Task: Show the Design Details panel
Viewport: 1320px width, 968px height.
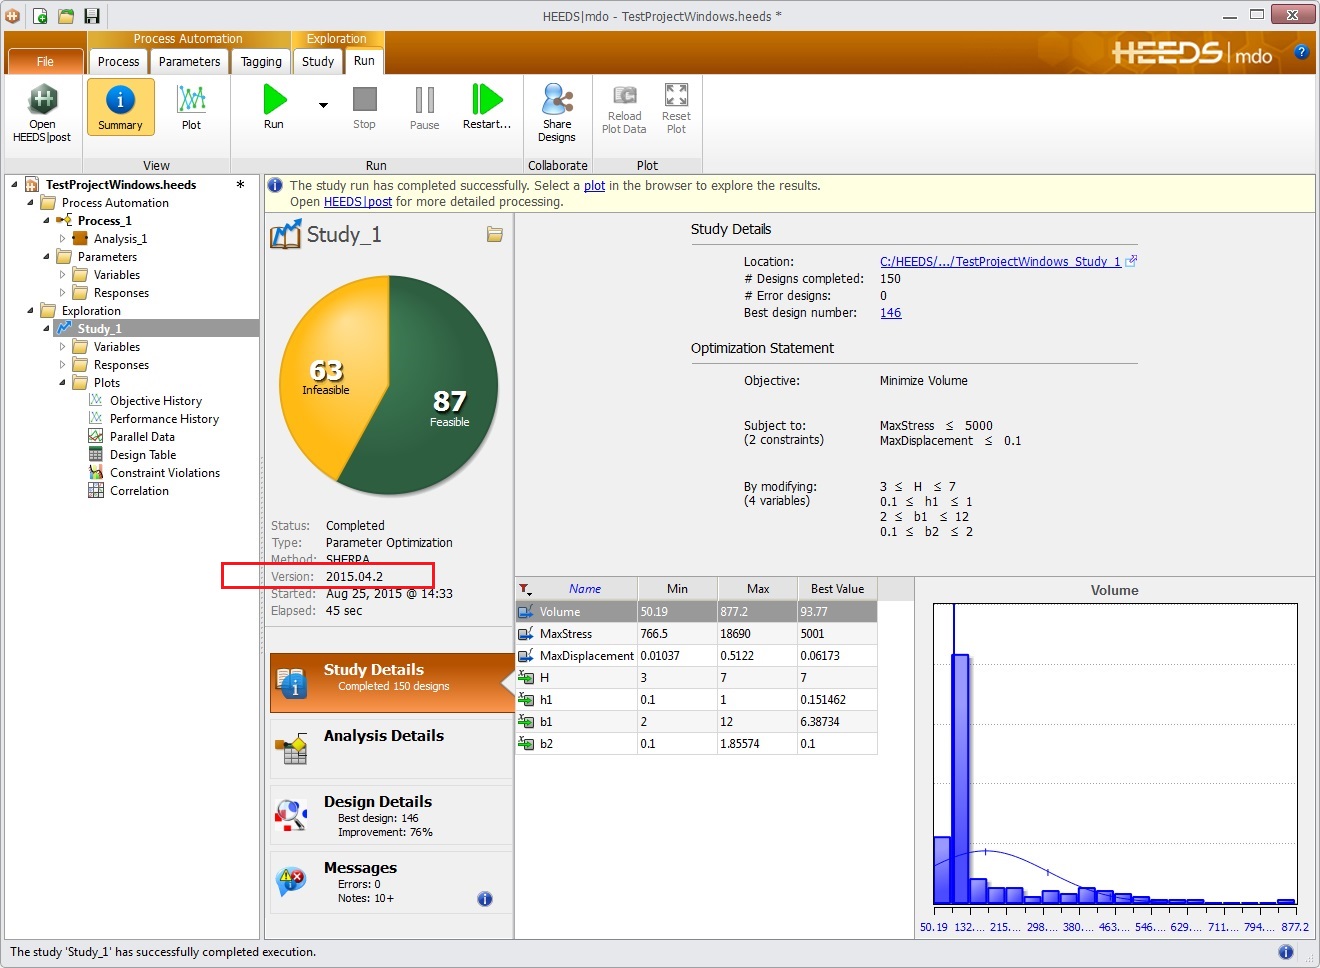Action: pyautogui.click(x=391, y=815)
